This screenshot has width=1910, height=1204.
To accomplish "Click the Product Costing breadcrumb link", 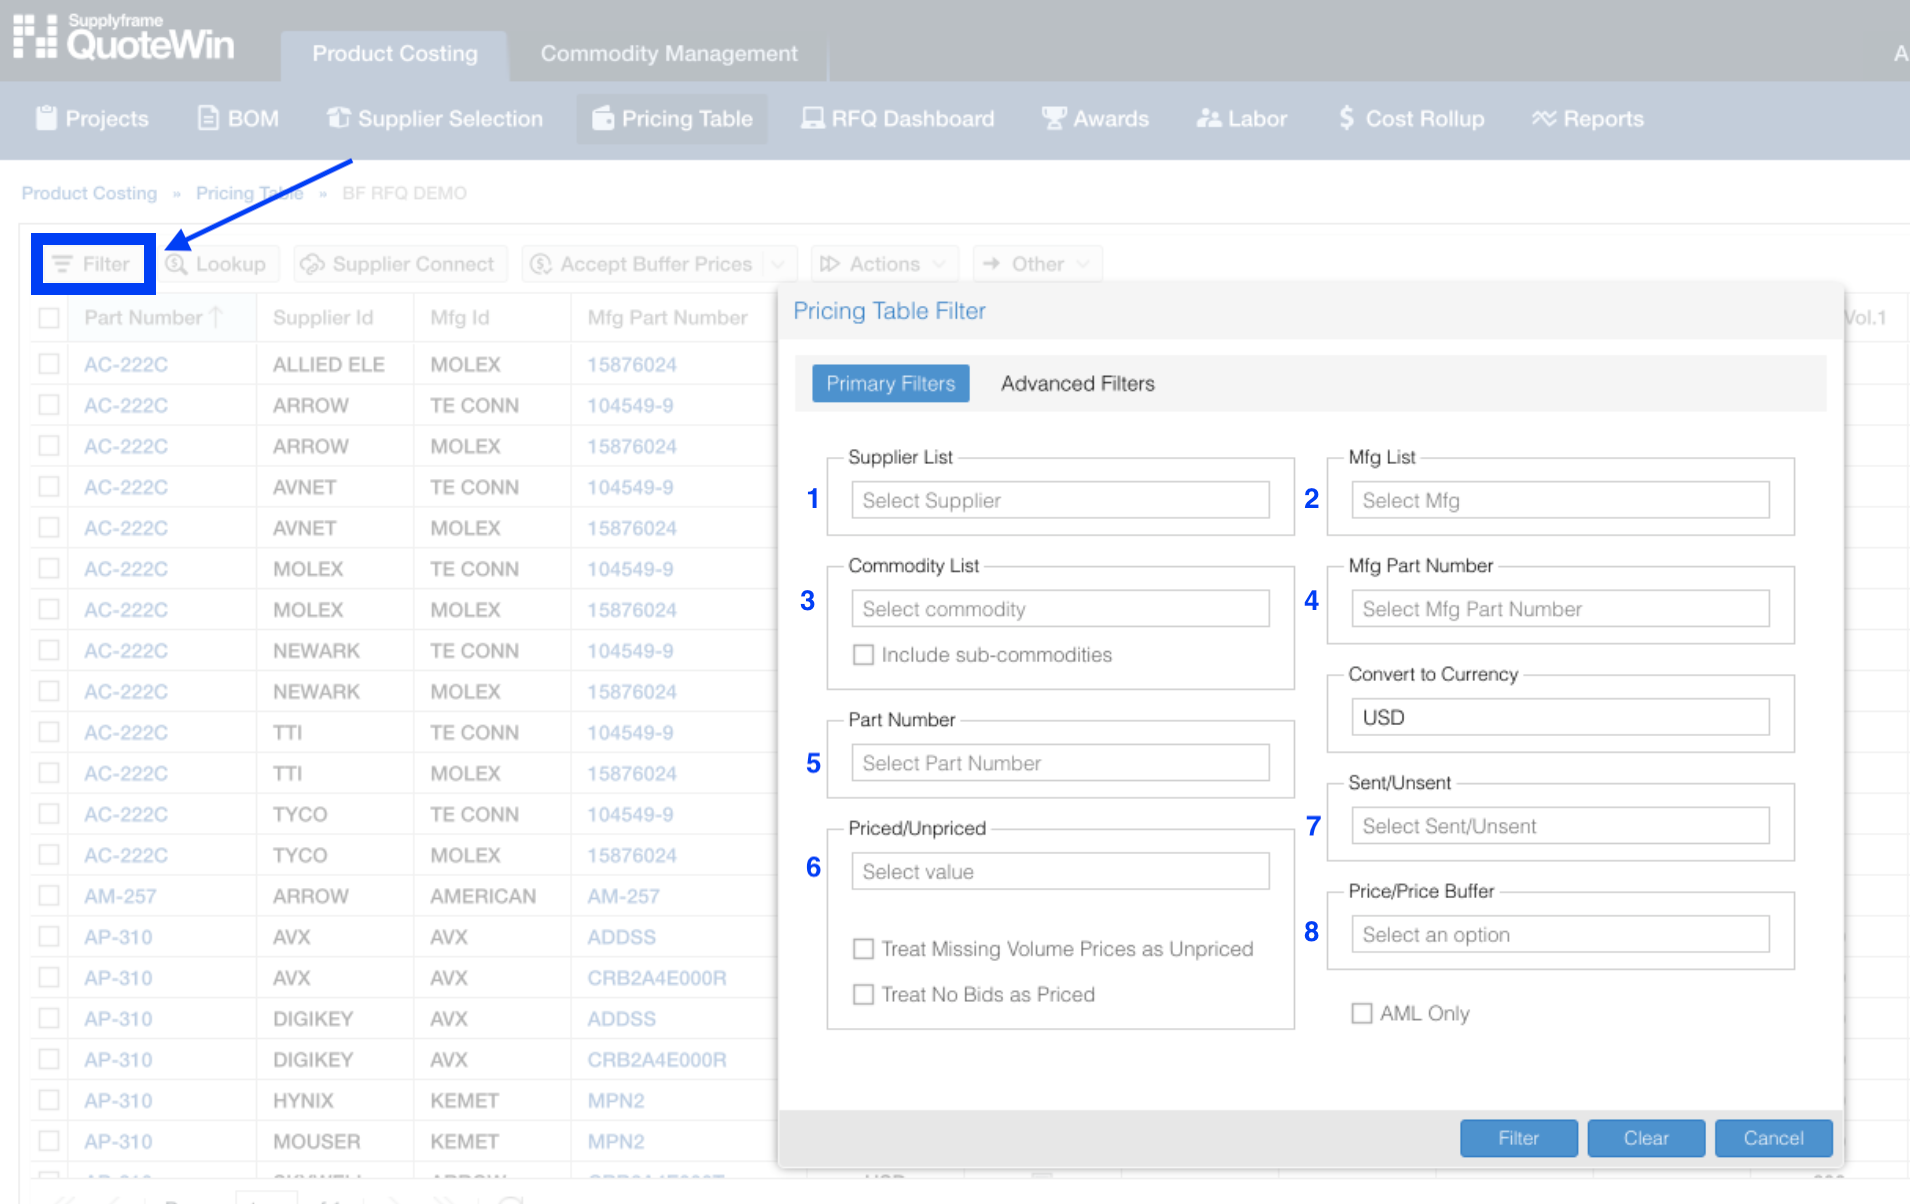I will (89, 193).
